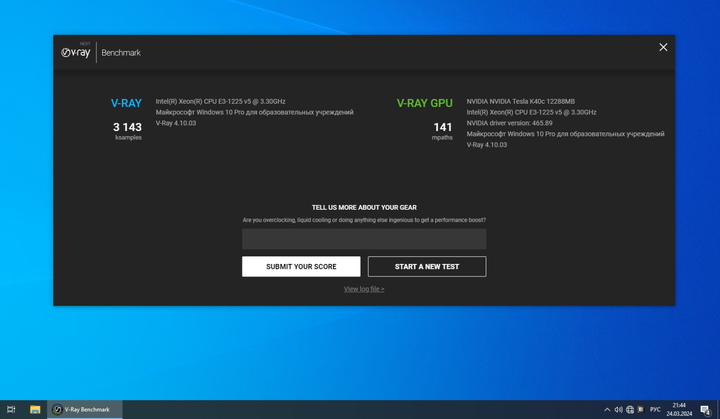Open the notification center icon

[706, 409]
